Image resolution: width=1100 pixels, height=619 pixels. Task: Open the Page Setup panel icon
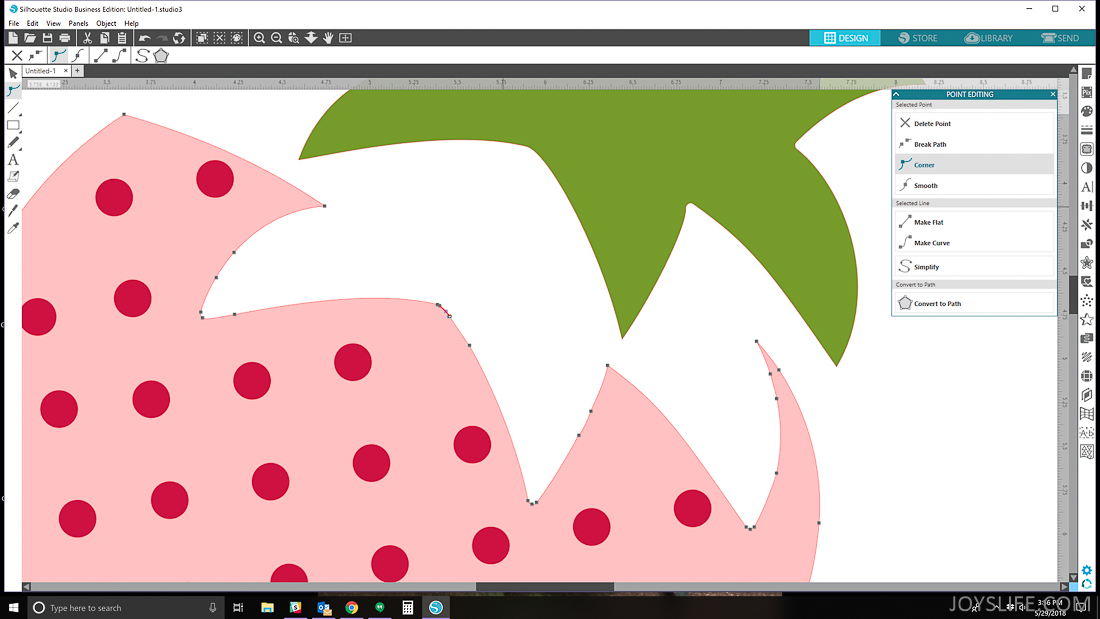point(1087,74)
